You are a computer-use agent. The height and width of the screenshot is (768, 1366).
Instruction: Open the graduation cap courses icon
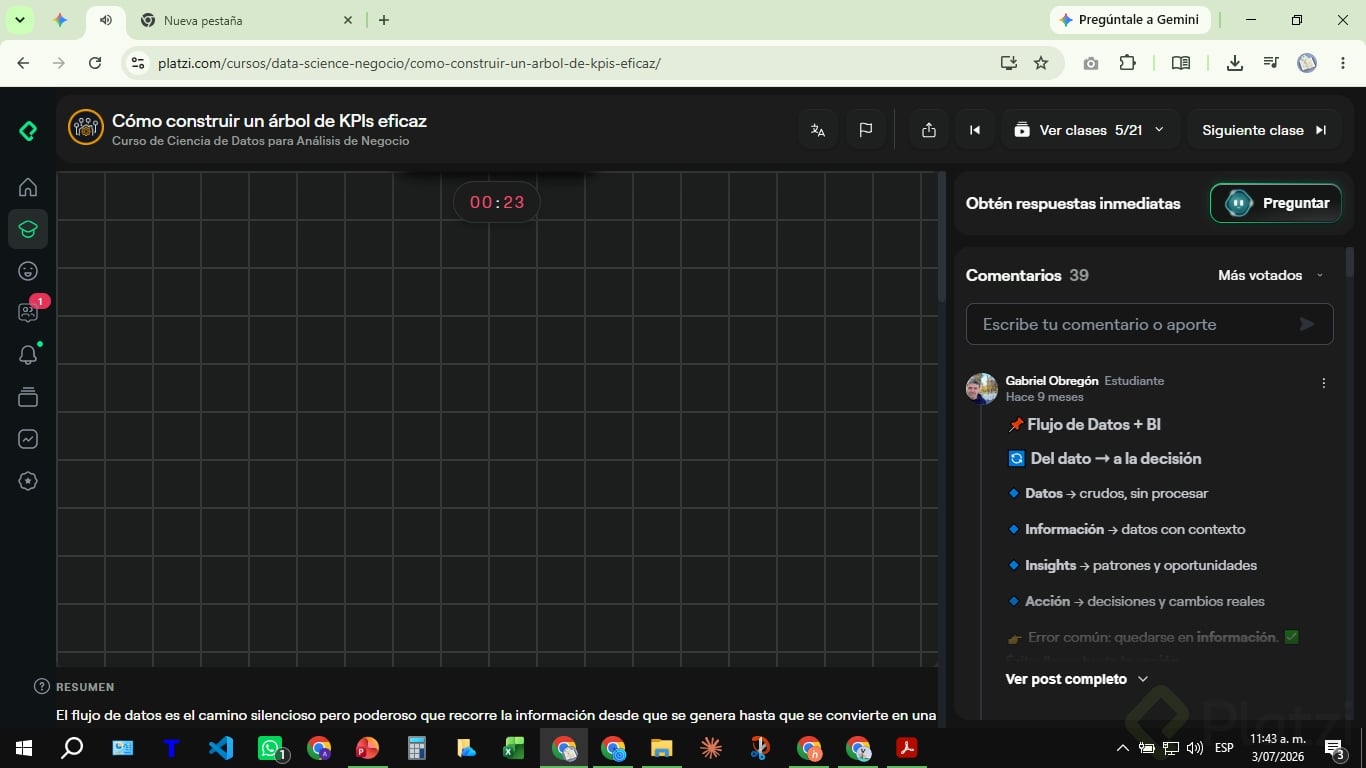click(28, 229)
